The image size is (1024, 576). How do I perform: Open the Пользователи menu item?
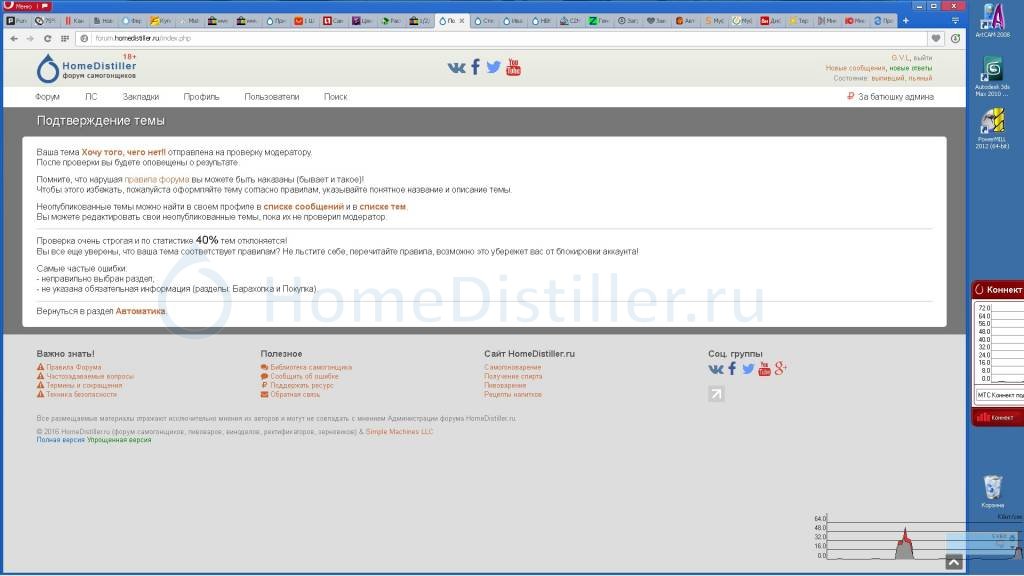[x=272, y=97]
